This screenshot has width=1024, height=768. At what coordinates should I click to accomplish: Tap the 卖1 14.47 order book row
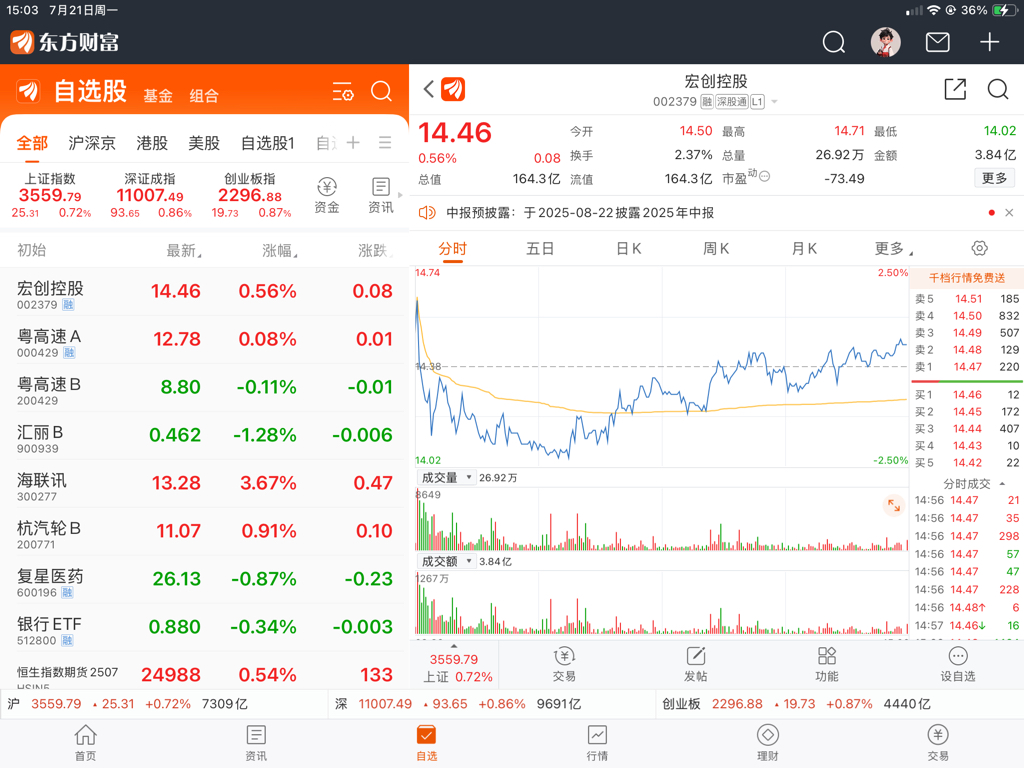point(967,367)
